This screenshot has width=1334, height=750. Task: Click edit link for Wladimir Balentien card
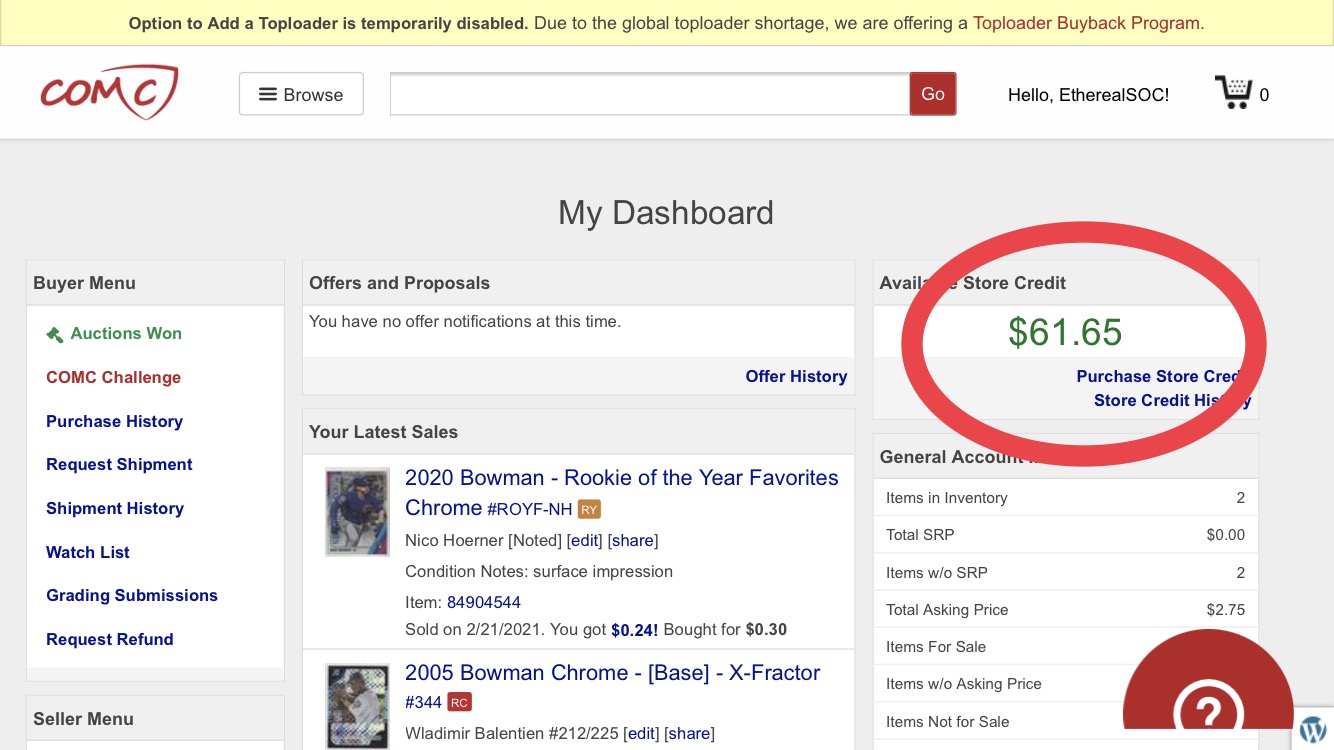click(x=641, y=733)
